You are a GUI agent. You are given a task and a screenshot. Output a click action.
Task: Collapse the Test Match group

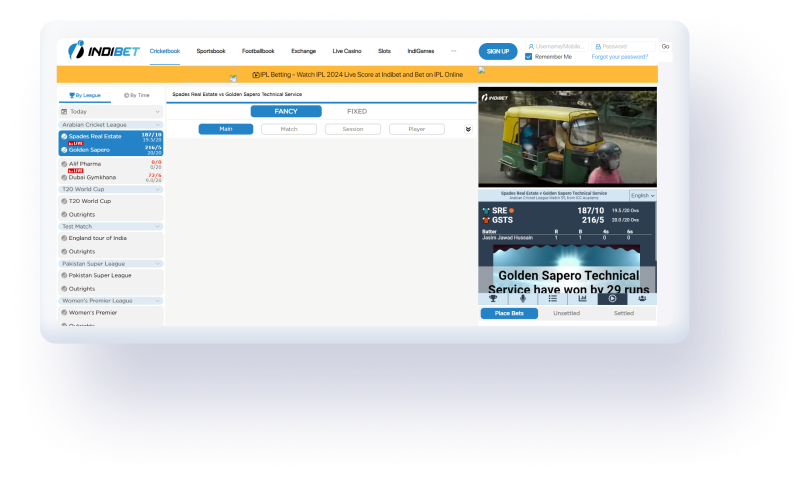point(111,226)
